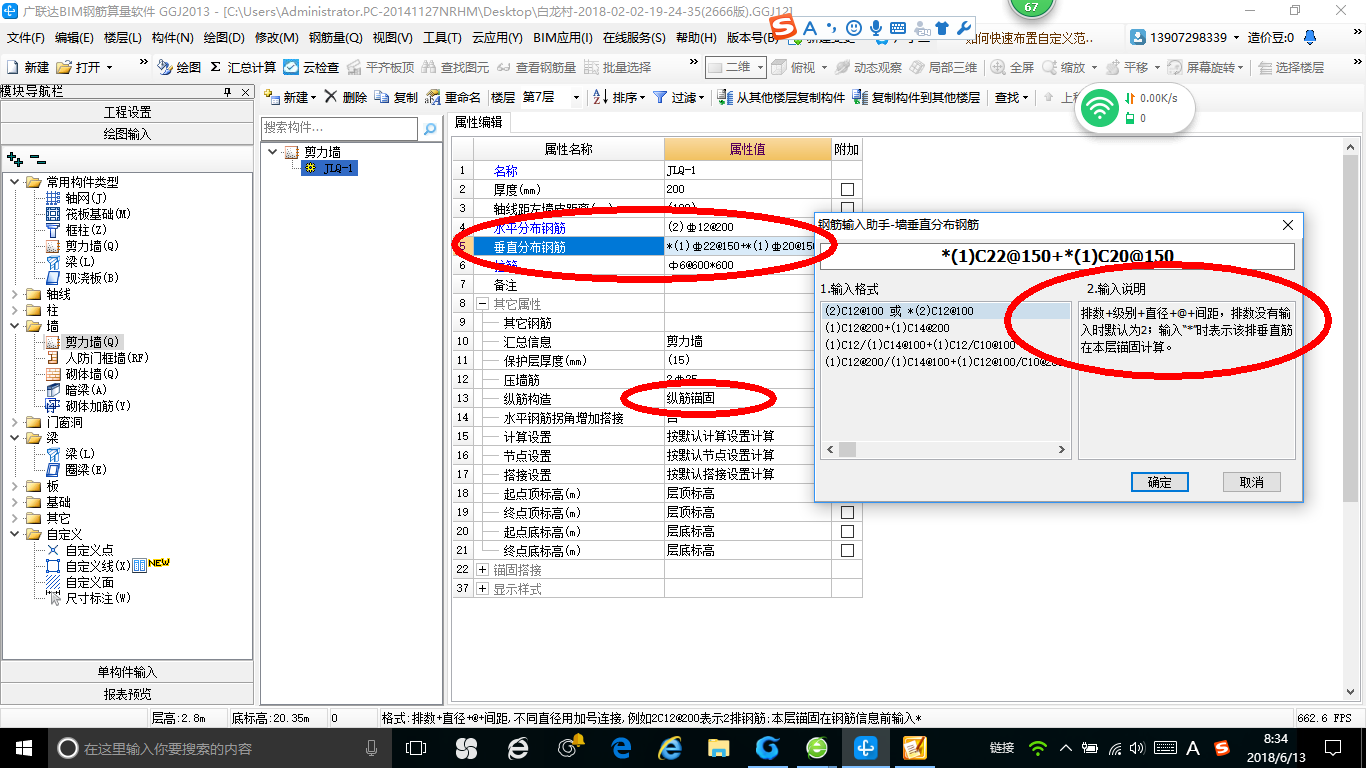Collapse the 常用构件类型 folder
This screenshot has height=768, width=1366.
(15, 182)
